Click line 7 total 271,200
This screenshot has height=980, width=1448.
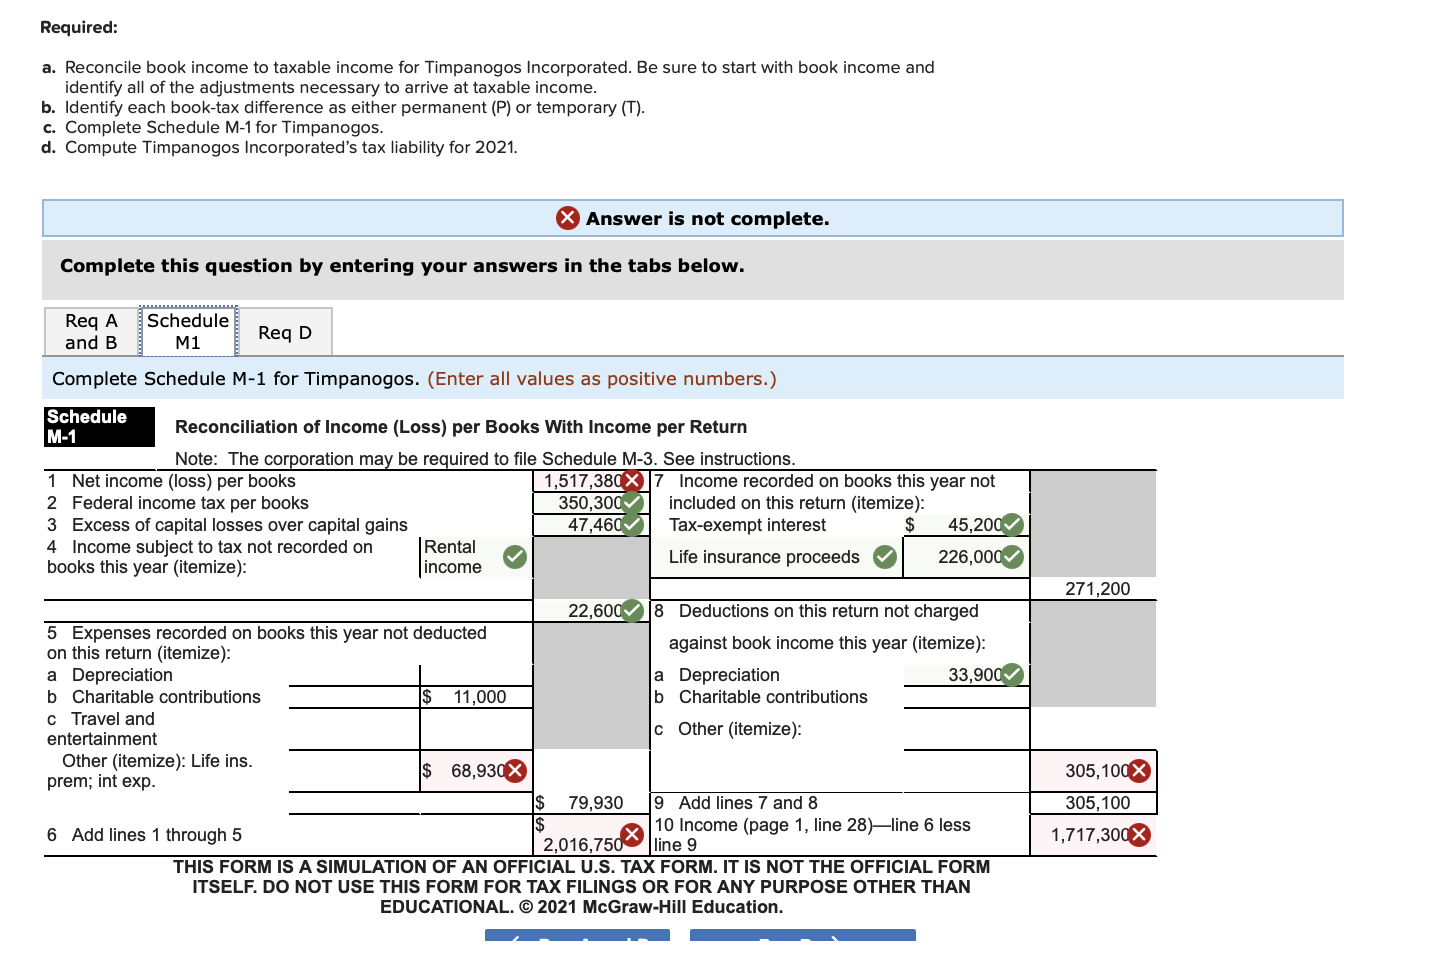1097,589
